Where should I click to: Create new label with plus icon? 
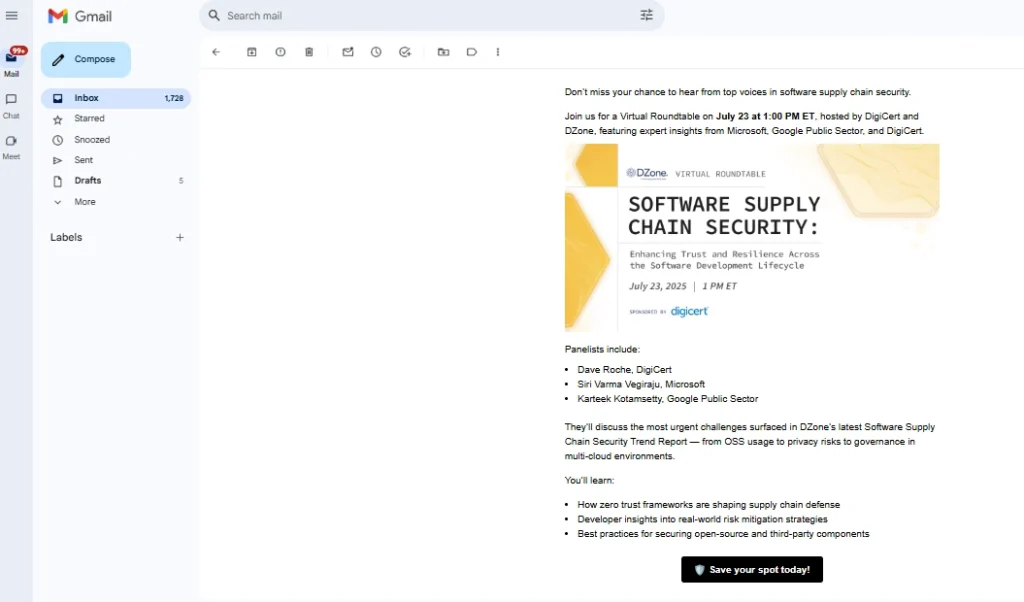click(180, 238)
